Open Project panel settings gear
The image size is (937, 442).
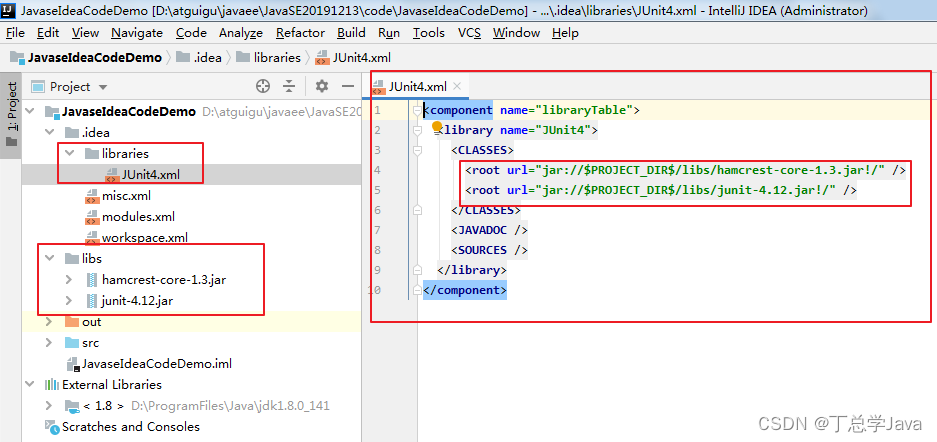pyautogui.click(x=322, y=87)
